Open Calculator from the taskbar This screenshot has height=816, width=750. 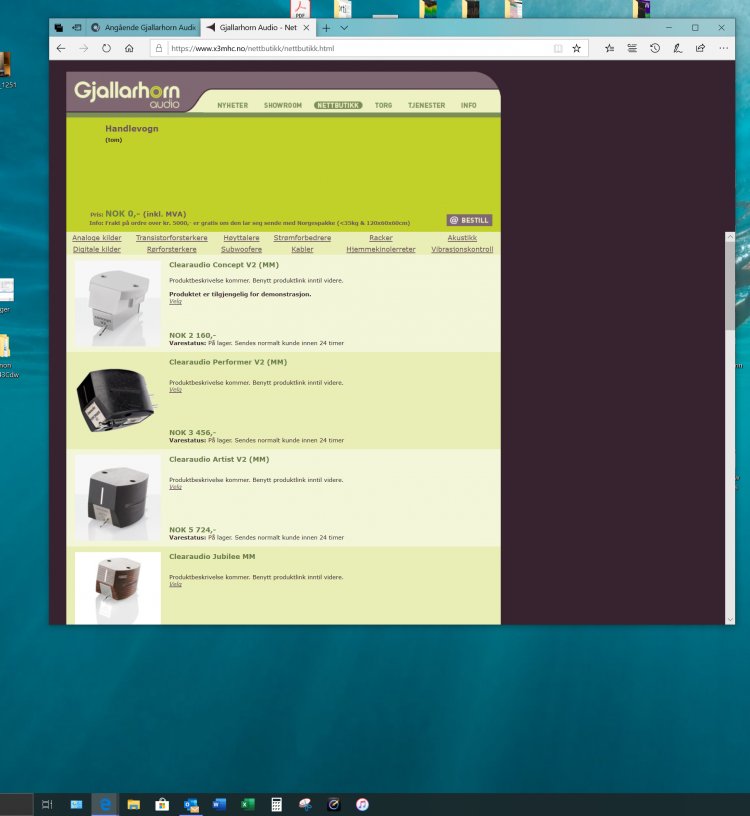click(x=276, y=805)
